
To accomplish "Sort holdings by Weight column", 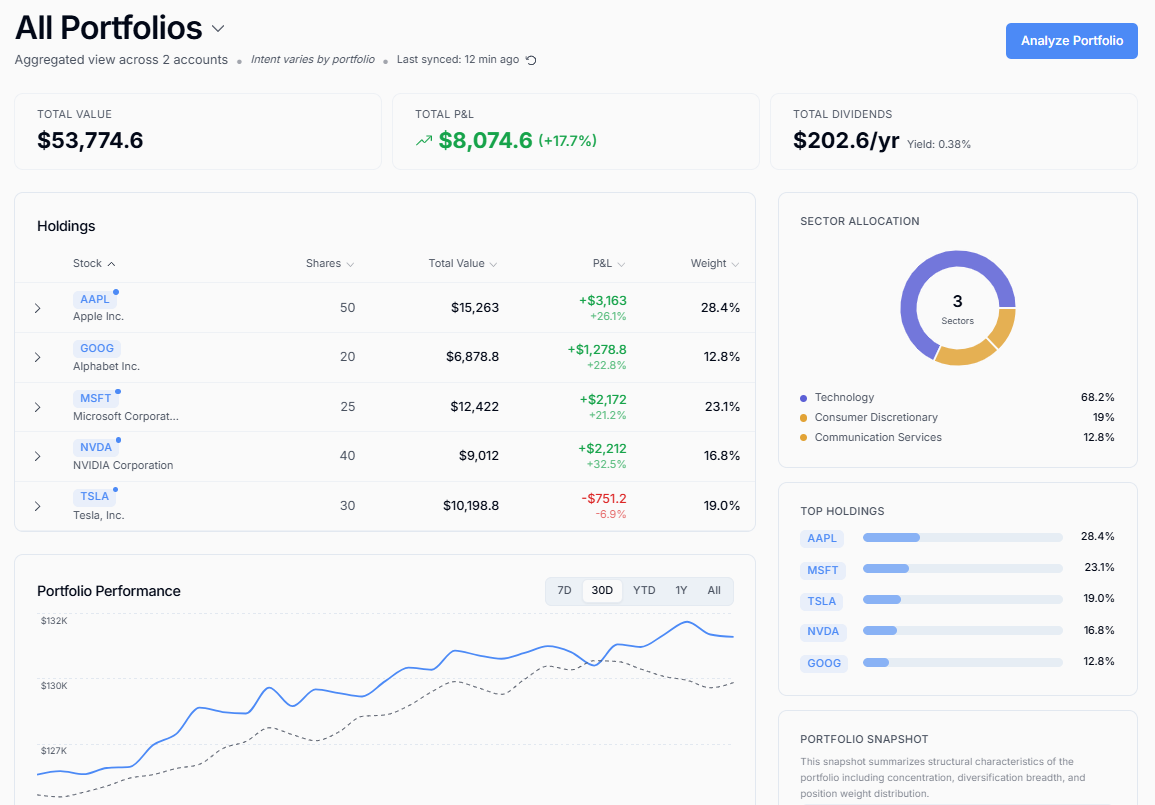I will click(715, 263).
